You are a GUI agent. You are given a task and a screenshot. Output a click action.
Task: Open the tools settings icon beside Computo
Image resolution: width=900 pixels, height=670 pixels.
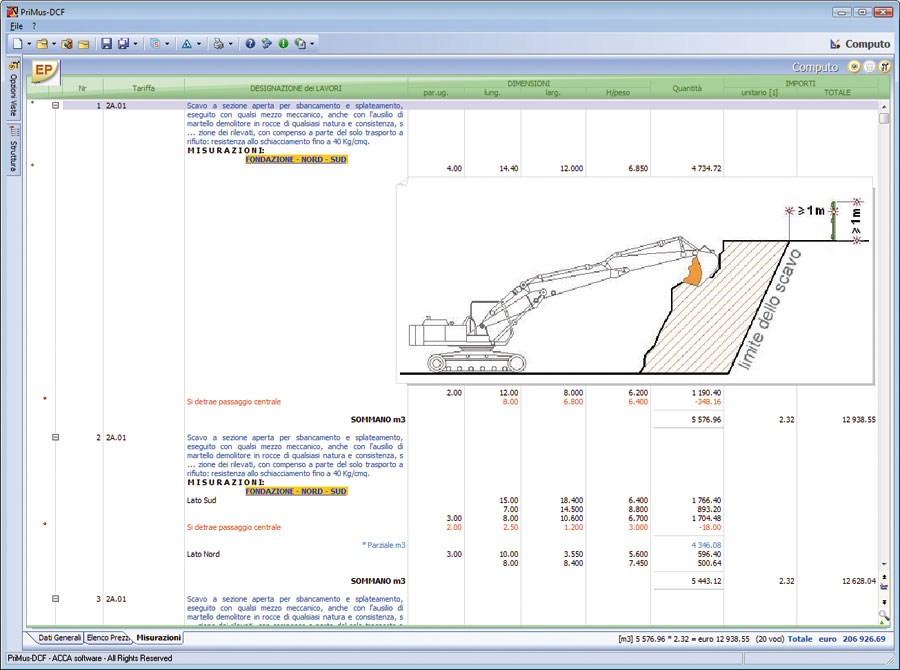[885, 67]
